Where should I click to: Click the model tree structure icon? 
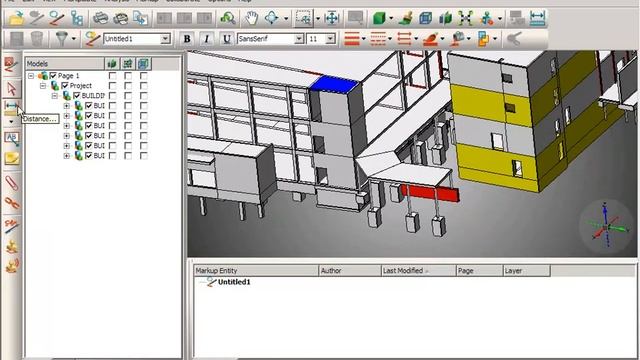coord(77,18)
